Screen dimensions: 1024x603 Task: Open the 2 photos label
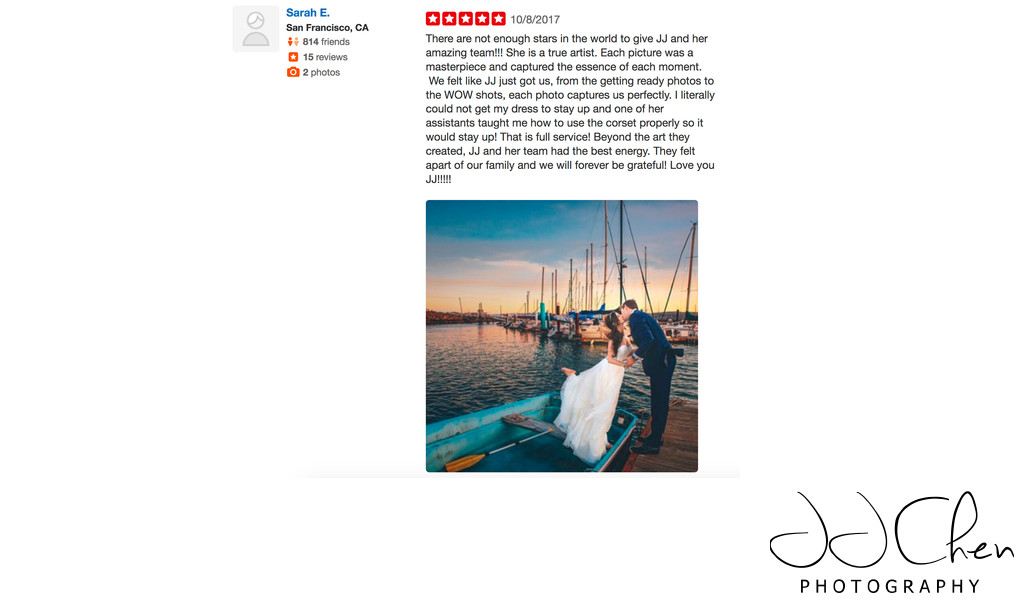click(x=321, y=73)
